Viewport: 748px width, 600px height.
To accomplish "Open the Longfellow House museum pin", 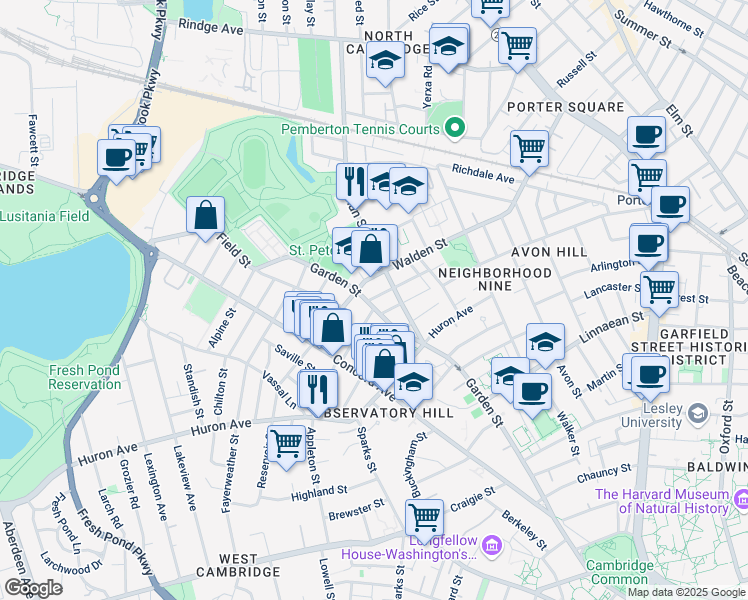I will tap(492, 544).
